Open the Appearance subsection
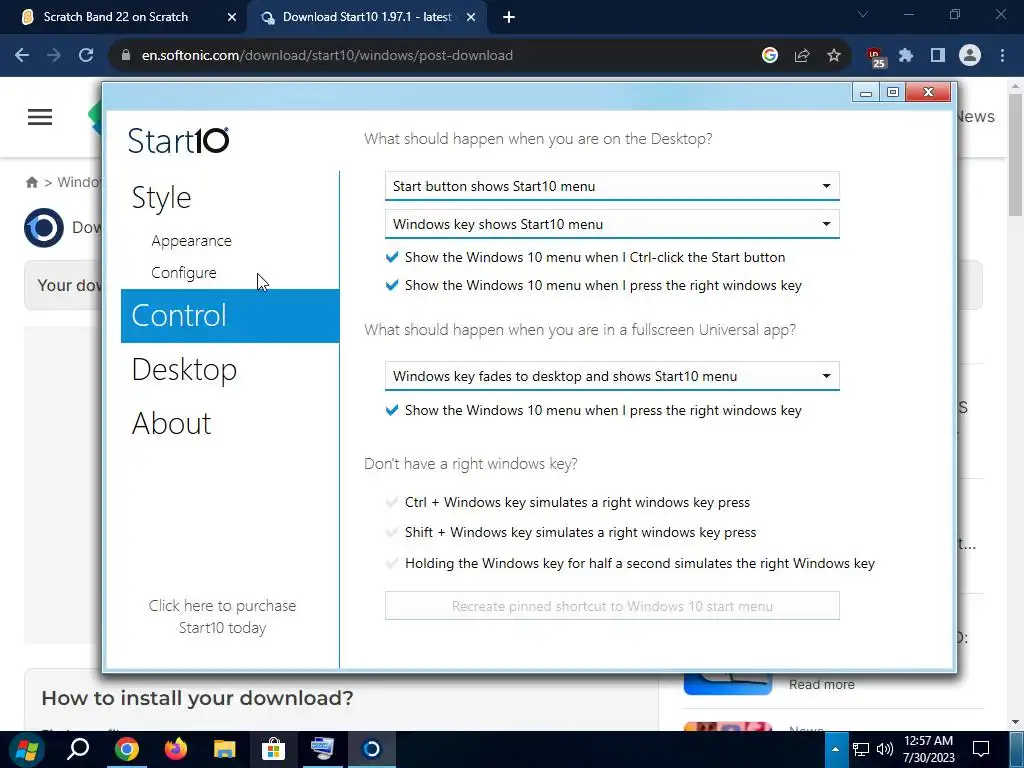The width and height of the screenshot is (1024, 768). click(191, 241)
